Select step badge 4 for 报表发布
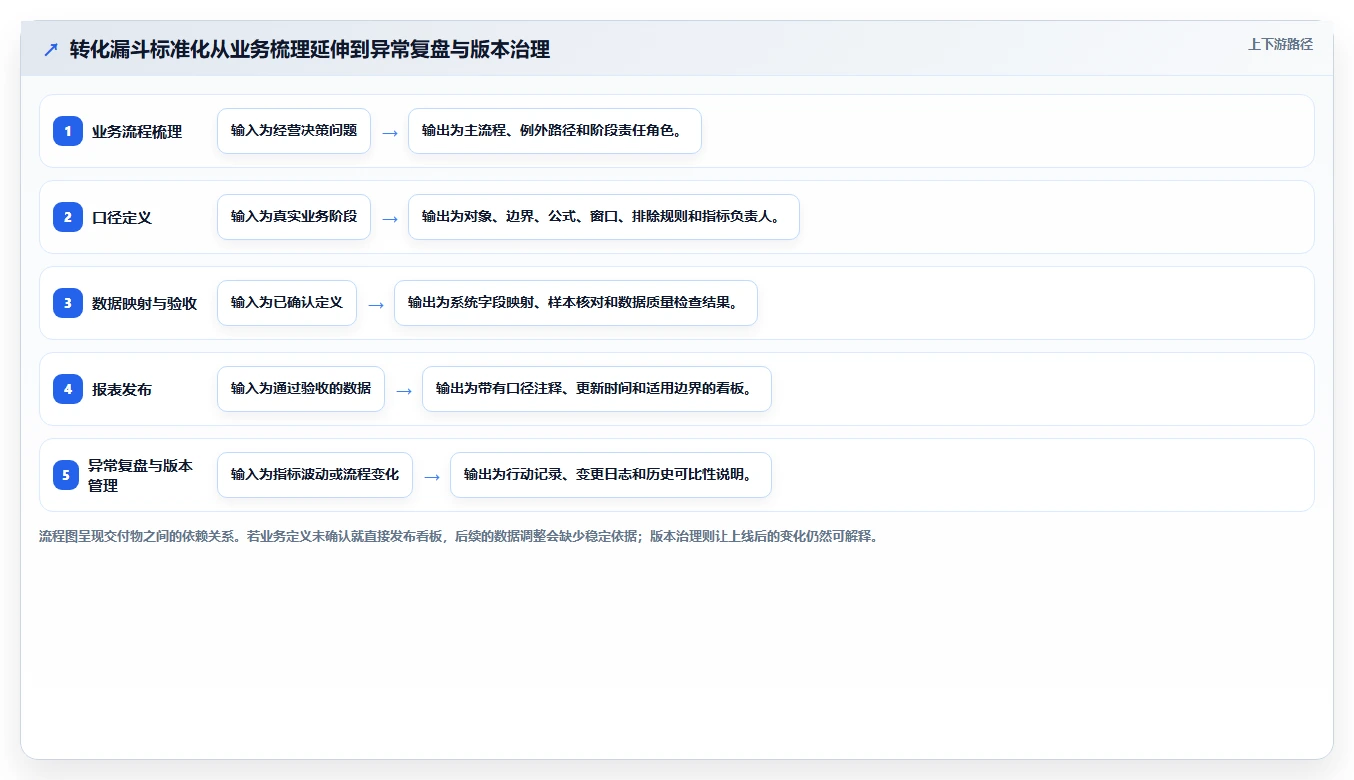 [x=68, y=389]
